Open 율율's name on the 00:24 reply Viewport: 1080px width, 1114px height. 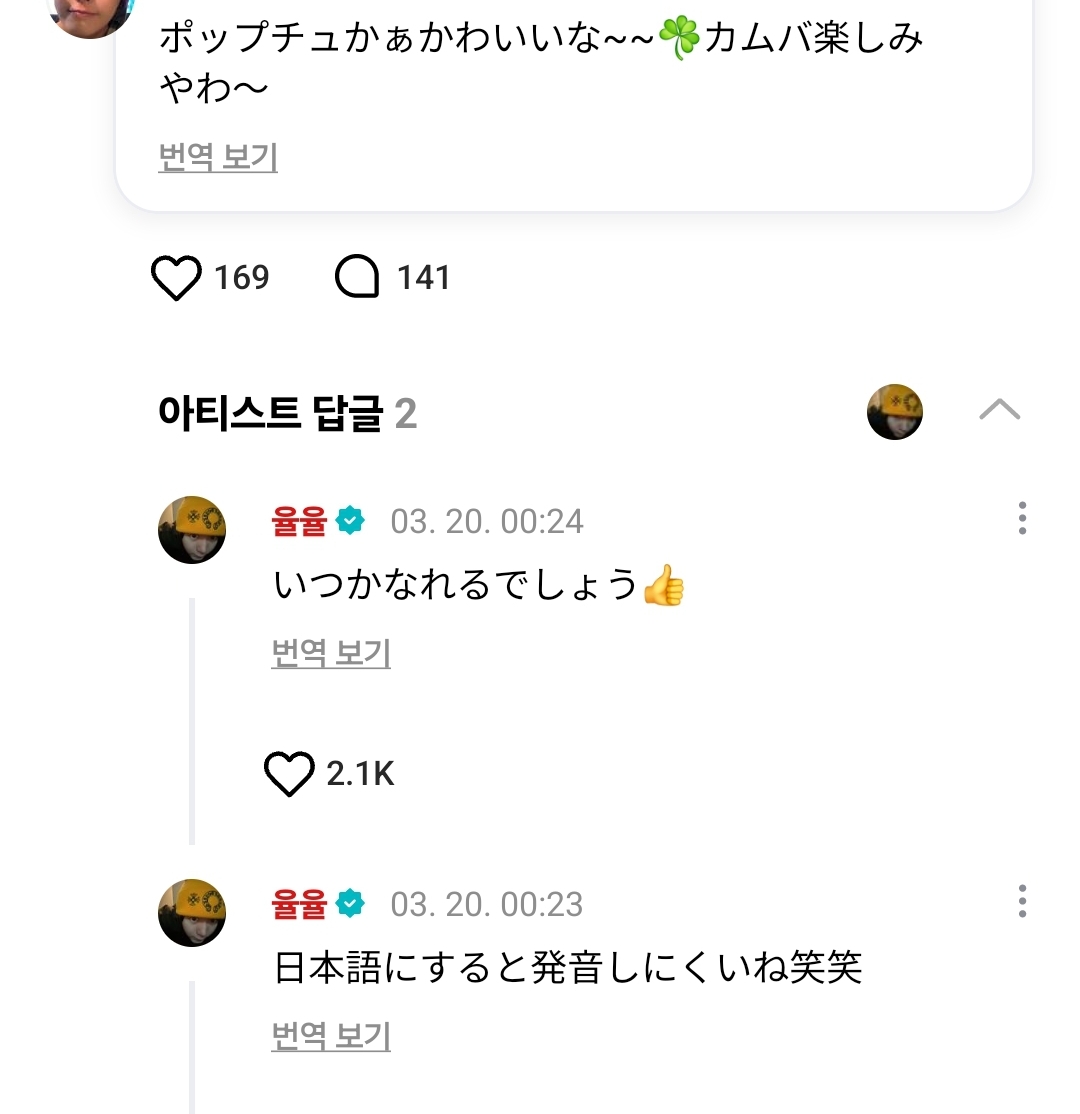(299, 521)
